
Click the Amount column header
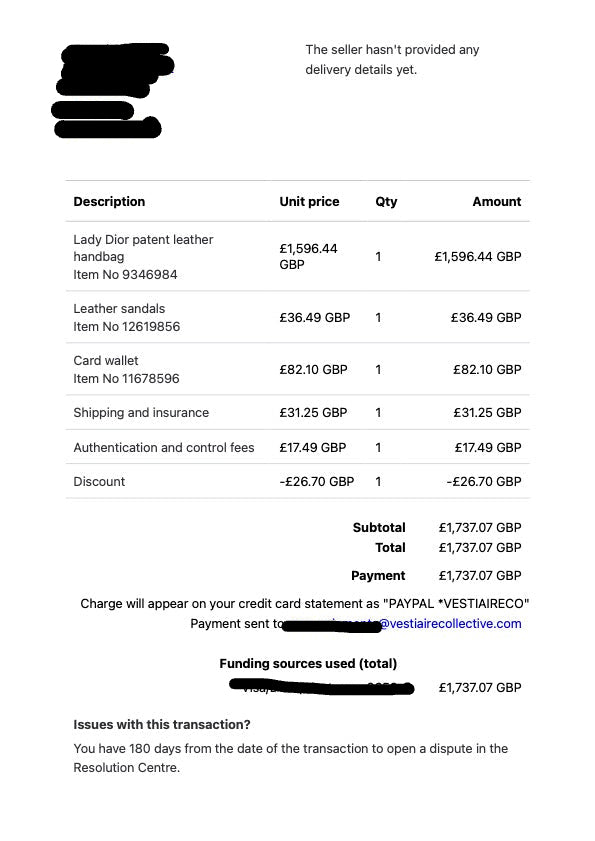pos(497,202)
